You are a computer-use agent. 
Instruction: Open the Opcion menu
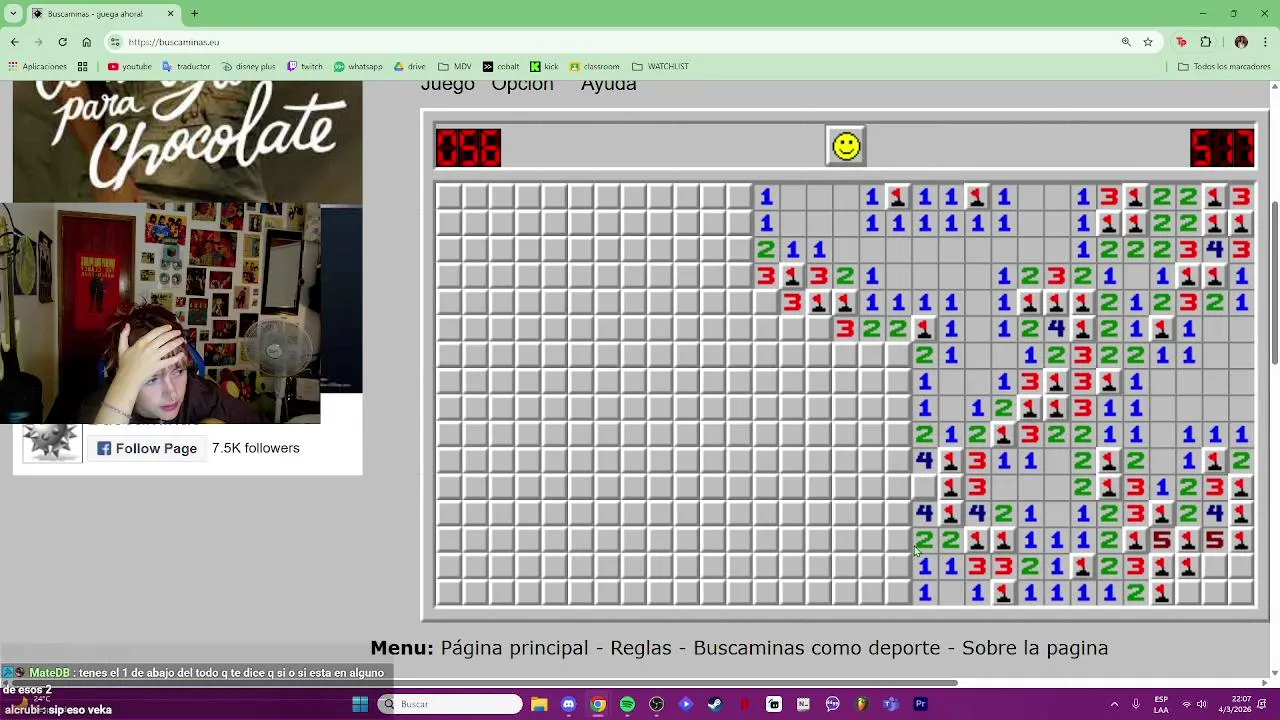[x=522, y=85]
